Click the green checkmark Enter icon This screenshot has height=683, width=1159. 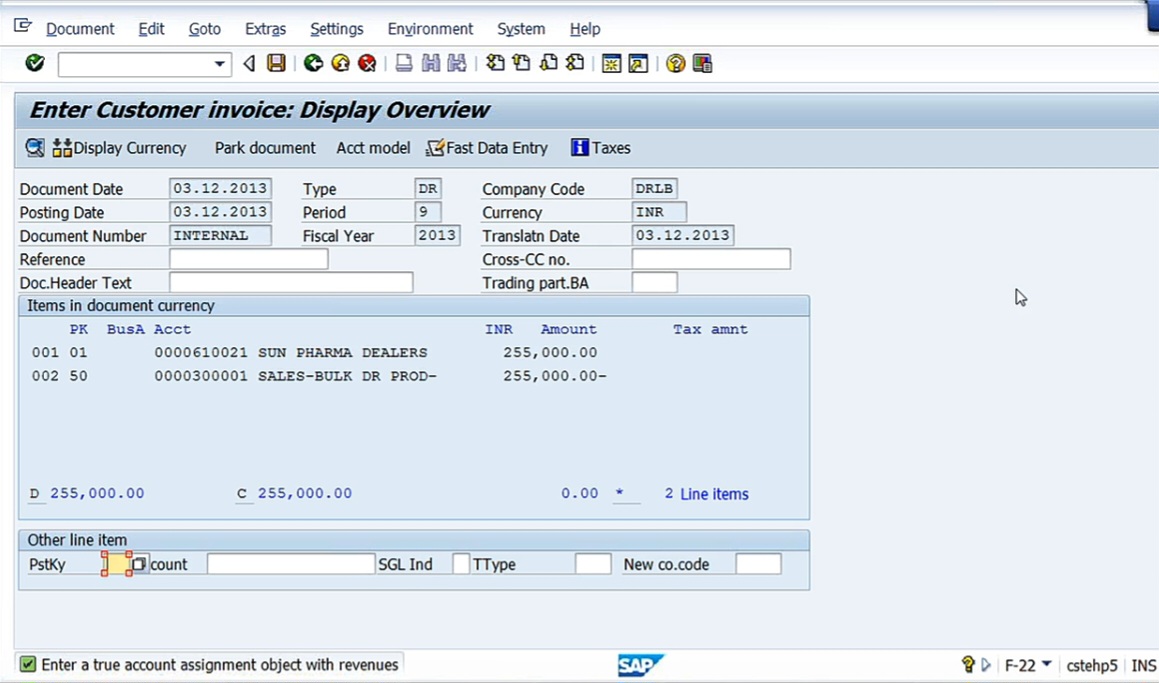click(x=34, y=64)
